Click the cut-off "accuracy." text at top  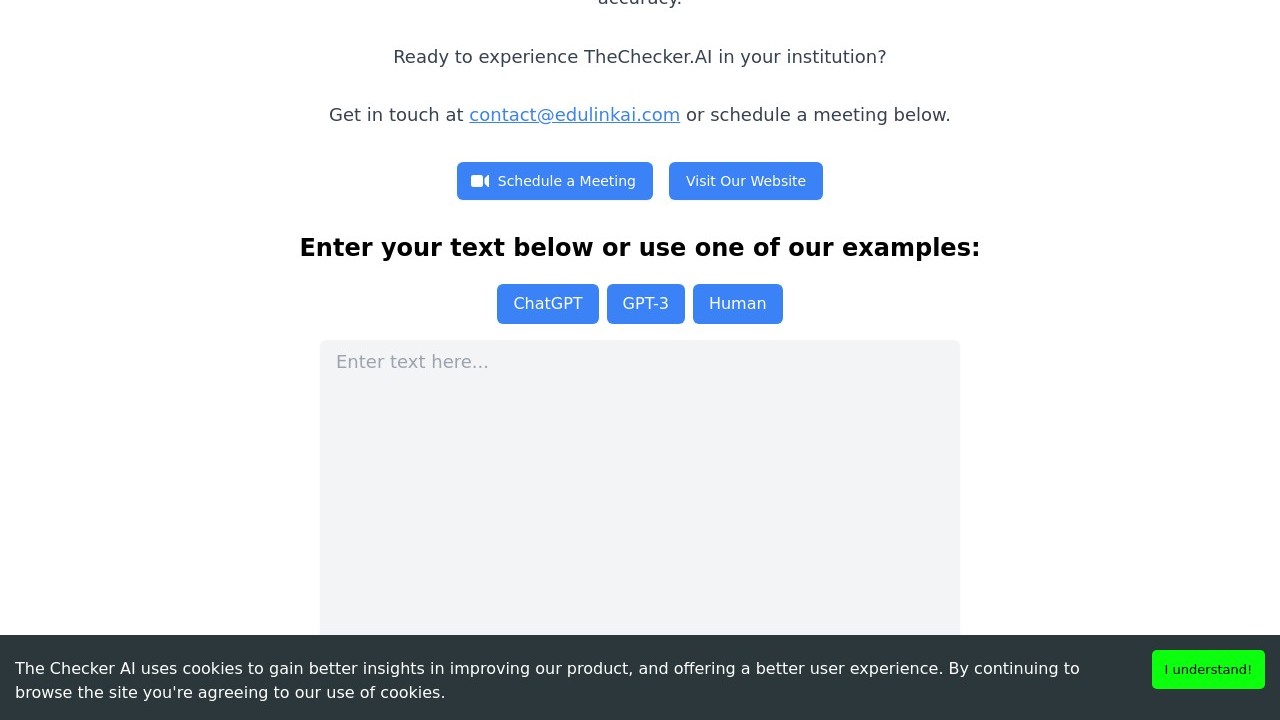[x=640, y=3]
